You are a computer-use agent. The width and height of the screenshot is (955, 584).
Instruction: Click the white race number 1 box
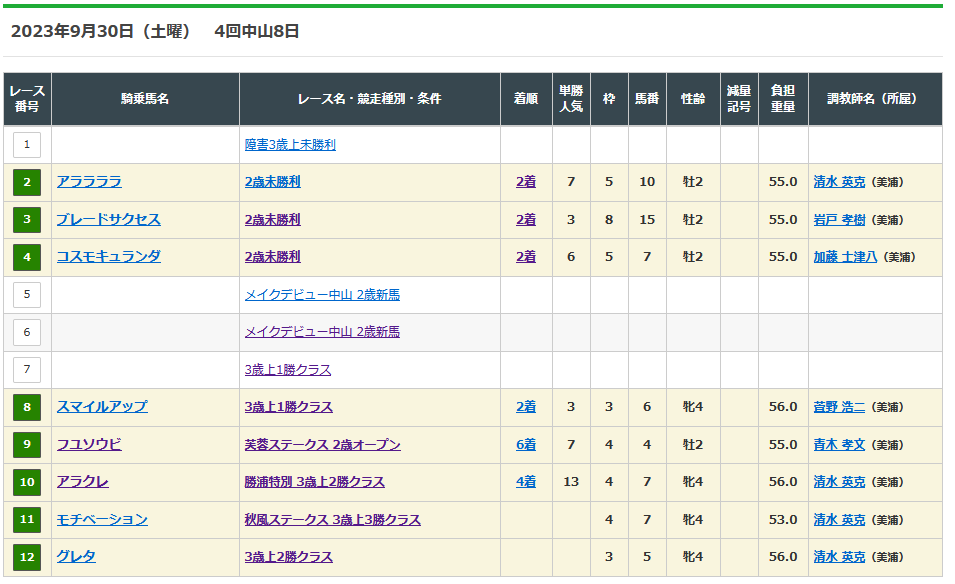point(27,145)
